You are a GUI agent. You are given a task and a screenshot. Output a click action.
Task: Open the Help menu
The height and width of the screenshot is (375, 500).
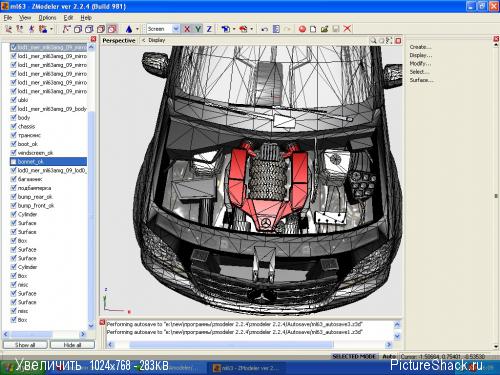click(x=86, y=18)
